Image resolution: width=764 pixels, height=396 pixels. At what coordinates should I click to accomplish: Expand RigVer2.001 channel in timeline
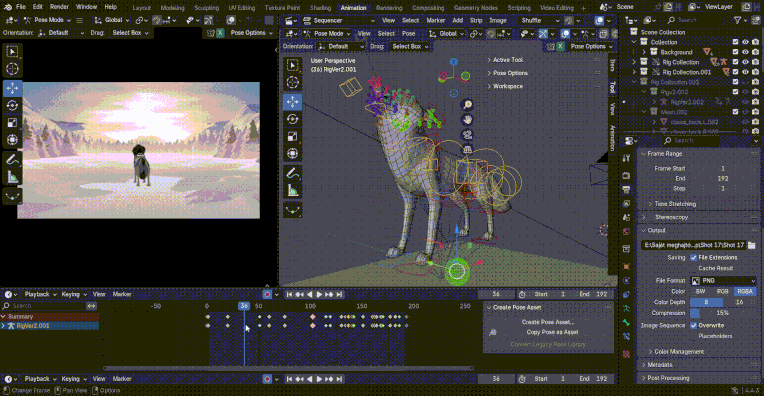[x=4, y=325]
